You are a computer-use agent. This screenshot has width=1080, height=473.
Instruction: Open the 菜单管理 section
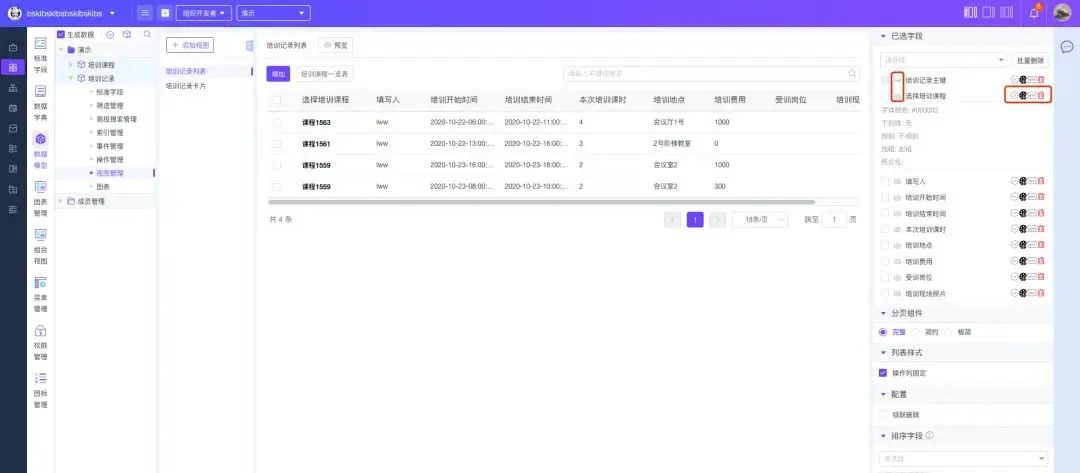click(41, 294)
